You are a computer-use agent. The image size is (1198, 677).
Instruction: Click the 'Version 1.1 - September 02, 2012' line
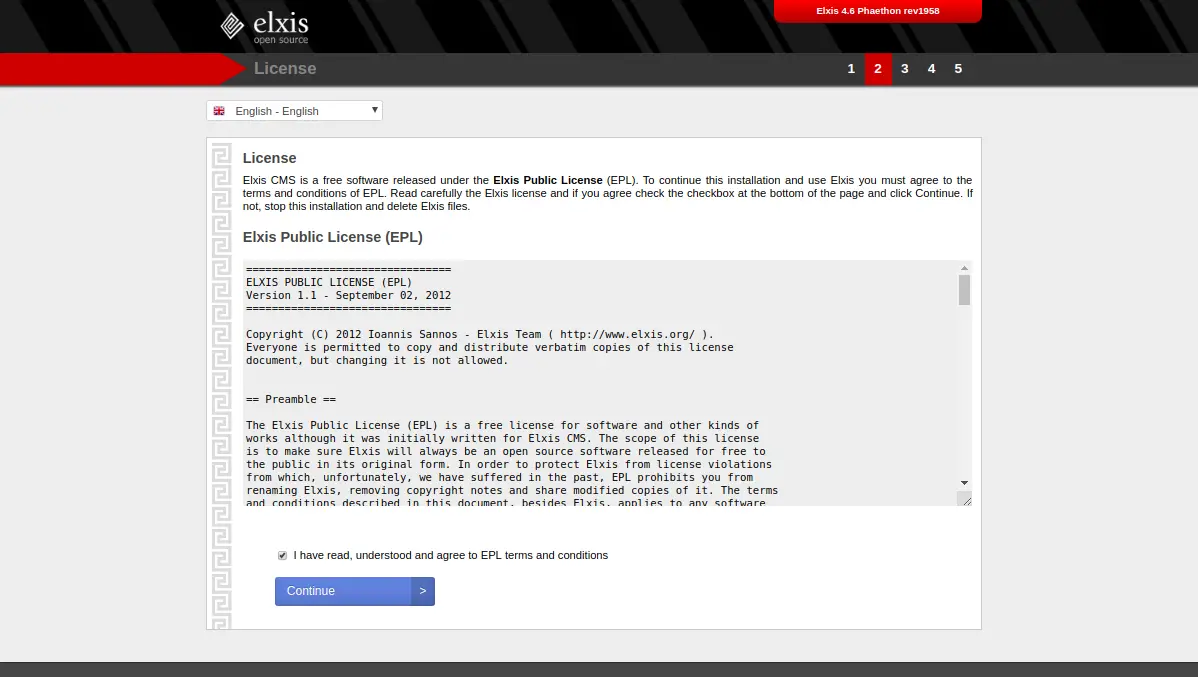(348, 295)
